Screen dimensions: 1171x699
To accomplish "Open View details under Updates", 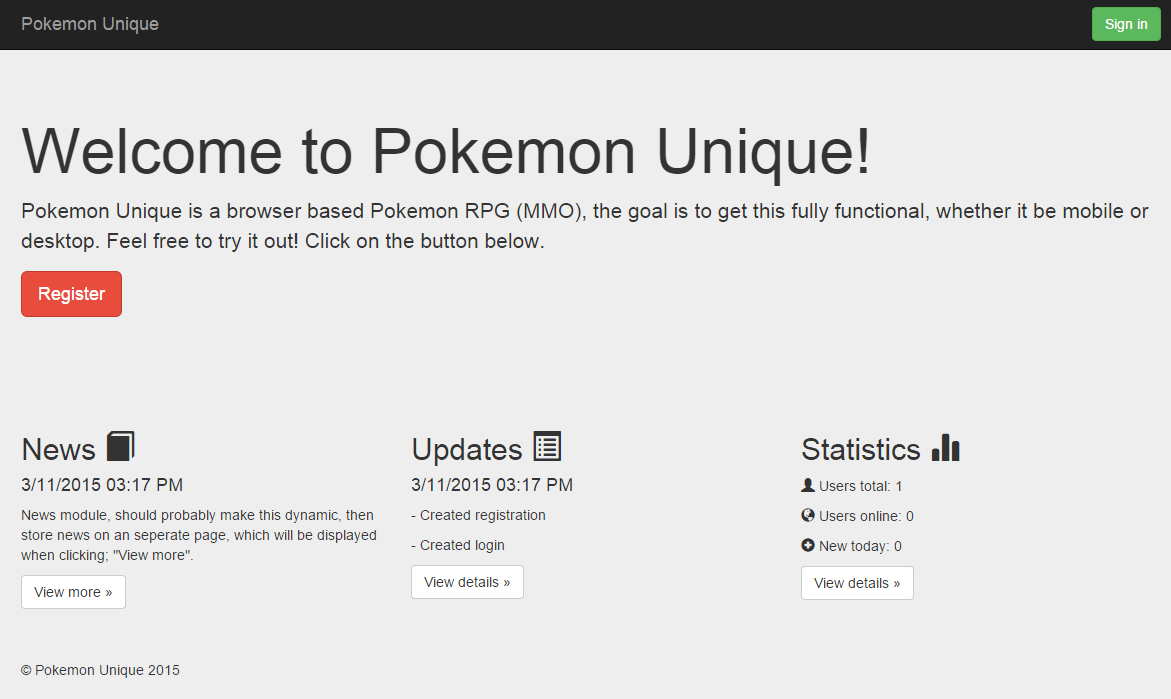I will coord(467,582).
